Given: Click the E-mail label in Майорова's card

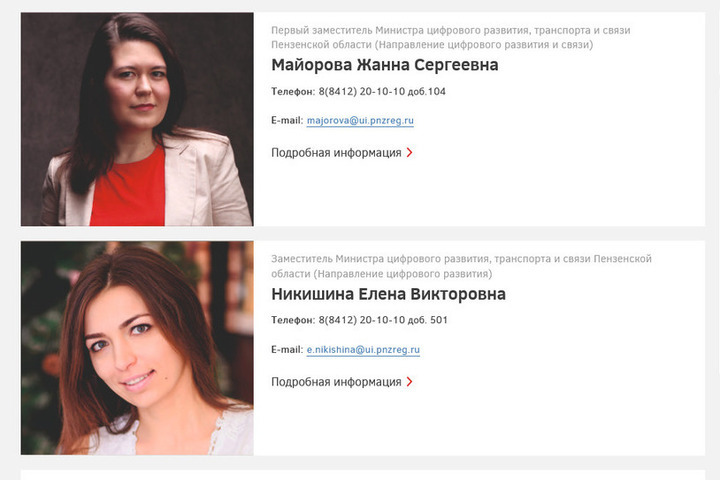Looking at the screenshot, I should (x=287, y=120).
